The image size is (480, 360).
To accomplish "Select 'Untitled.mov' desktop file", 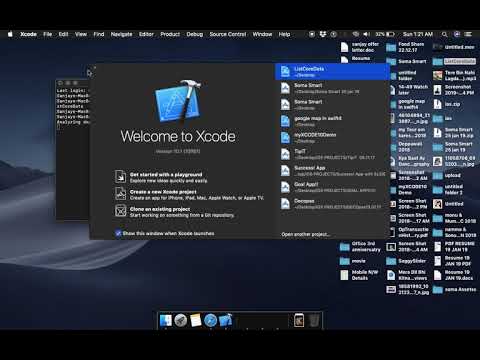I will tap(454, 47).
